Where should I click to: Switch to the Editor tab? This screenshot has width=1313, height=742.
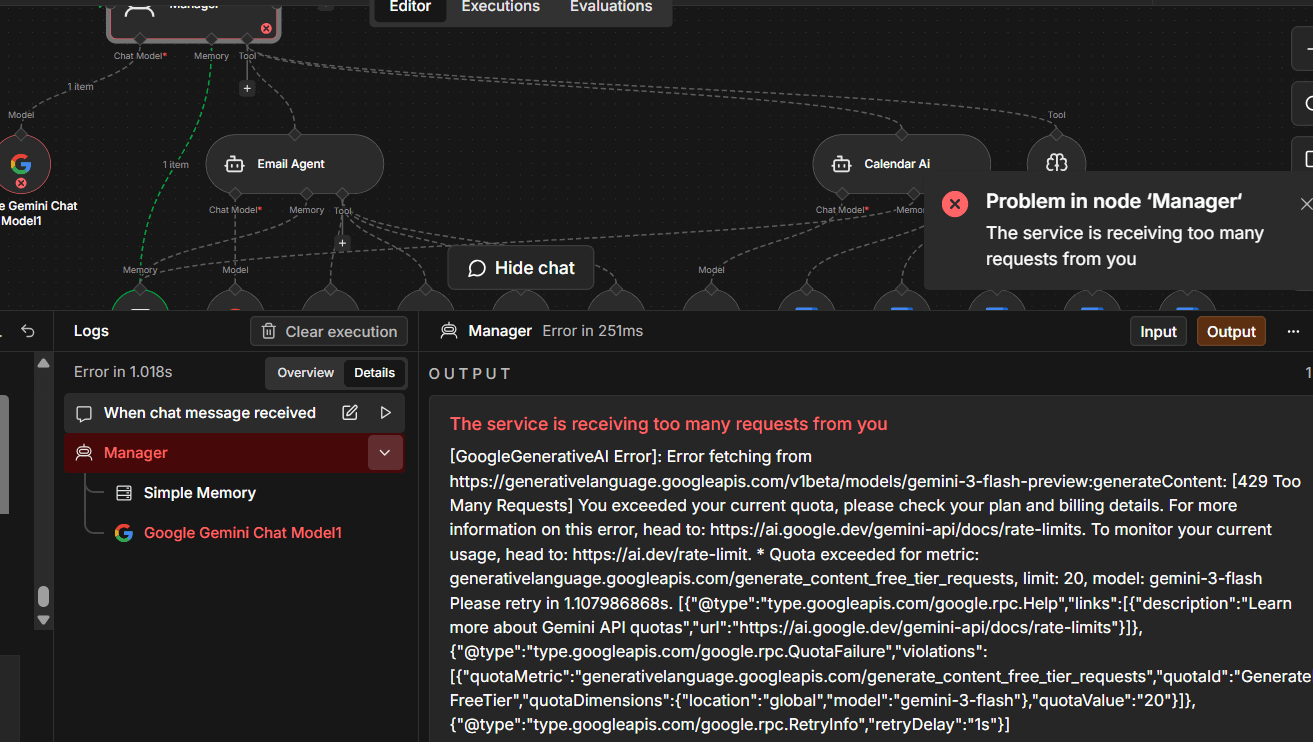(x=410, y=8)
